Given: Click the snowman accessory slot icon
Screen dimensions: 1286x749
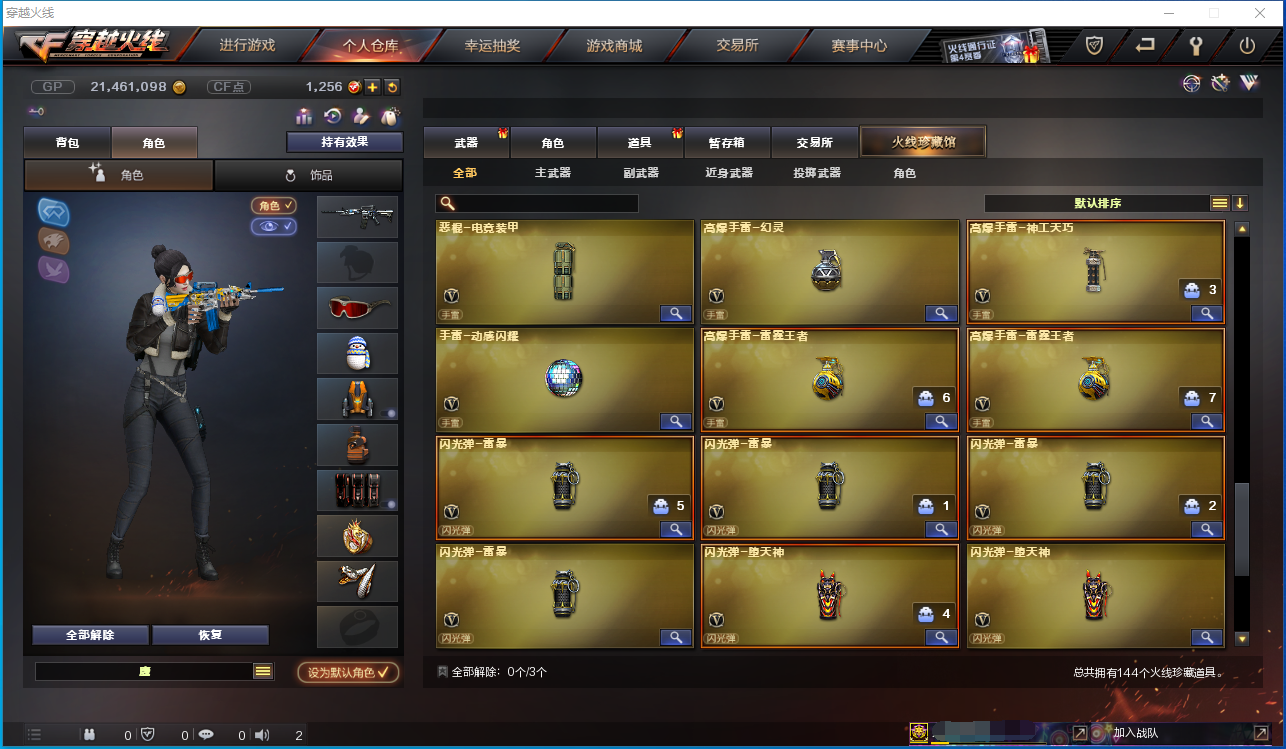Looking at the screenshot, I should [x=357, y=354].
